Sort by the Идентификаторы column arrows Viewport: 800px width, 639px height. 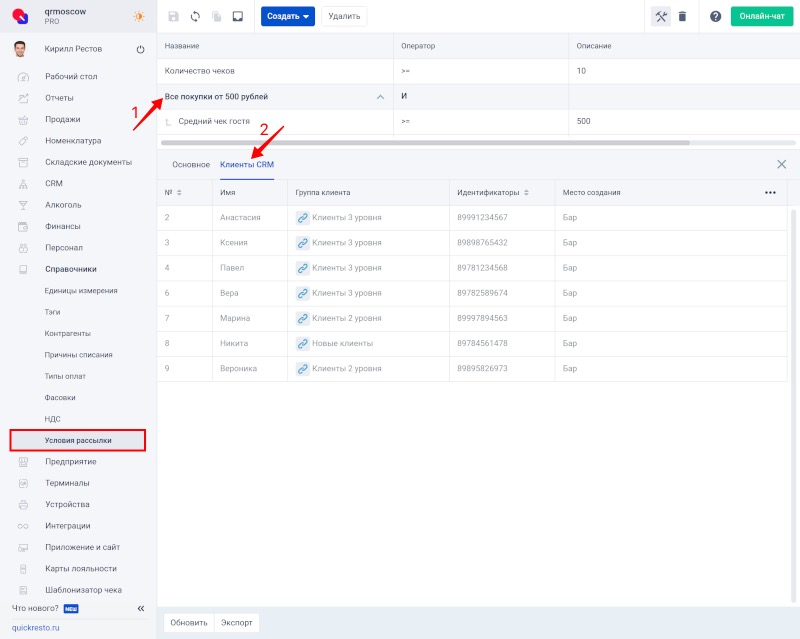click(526, 192)
